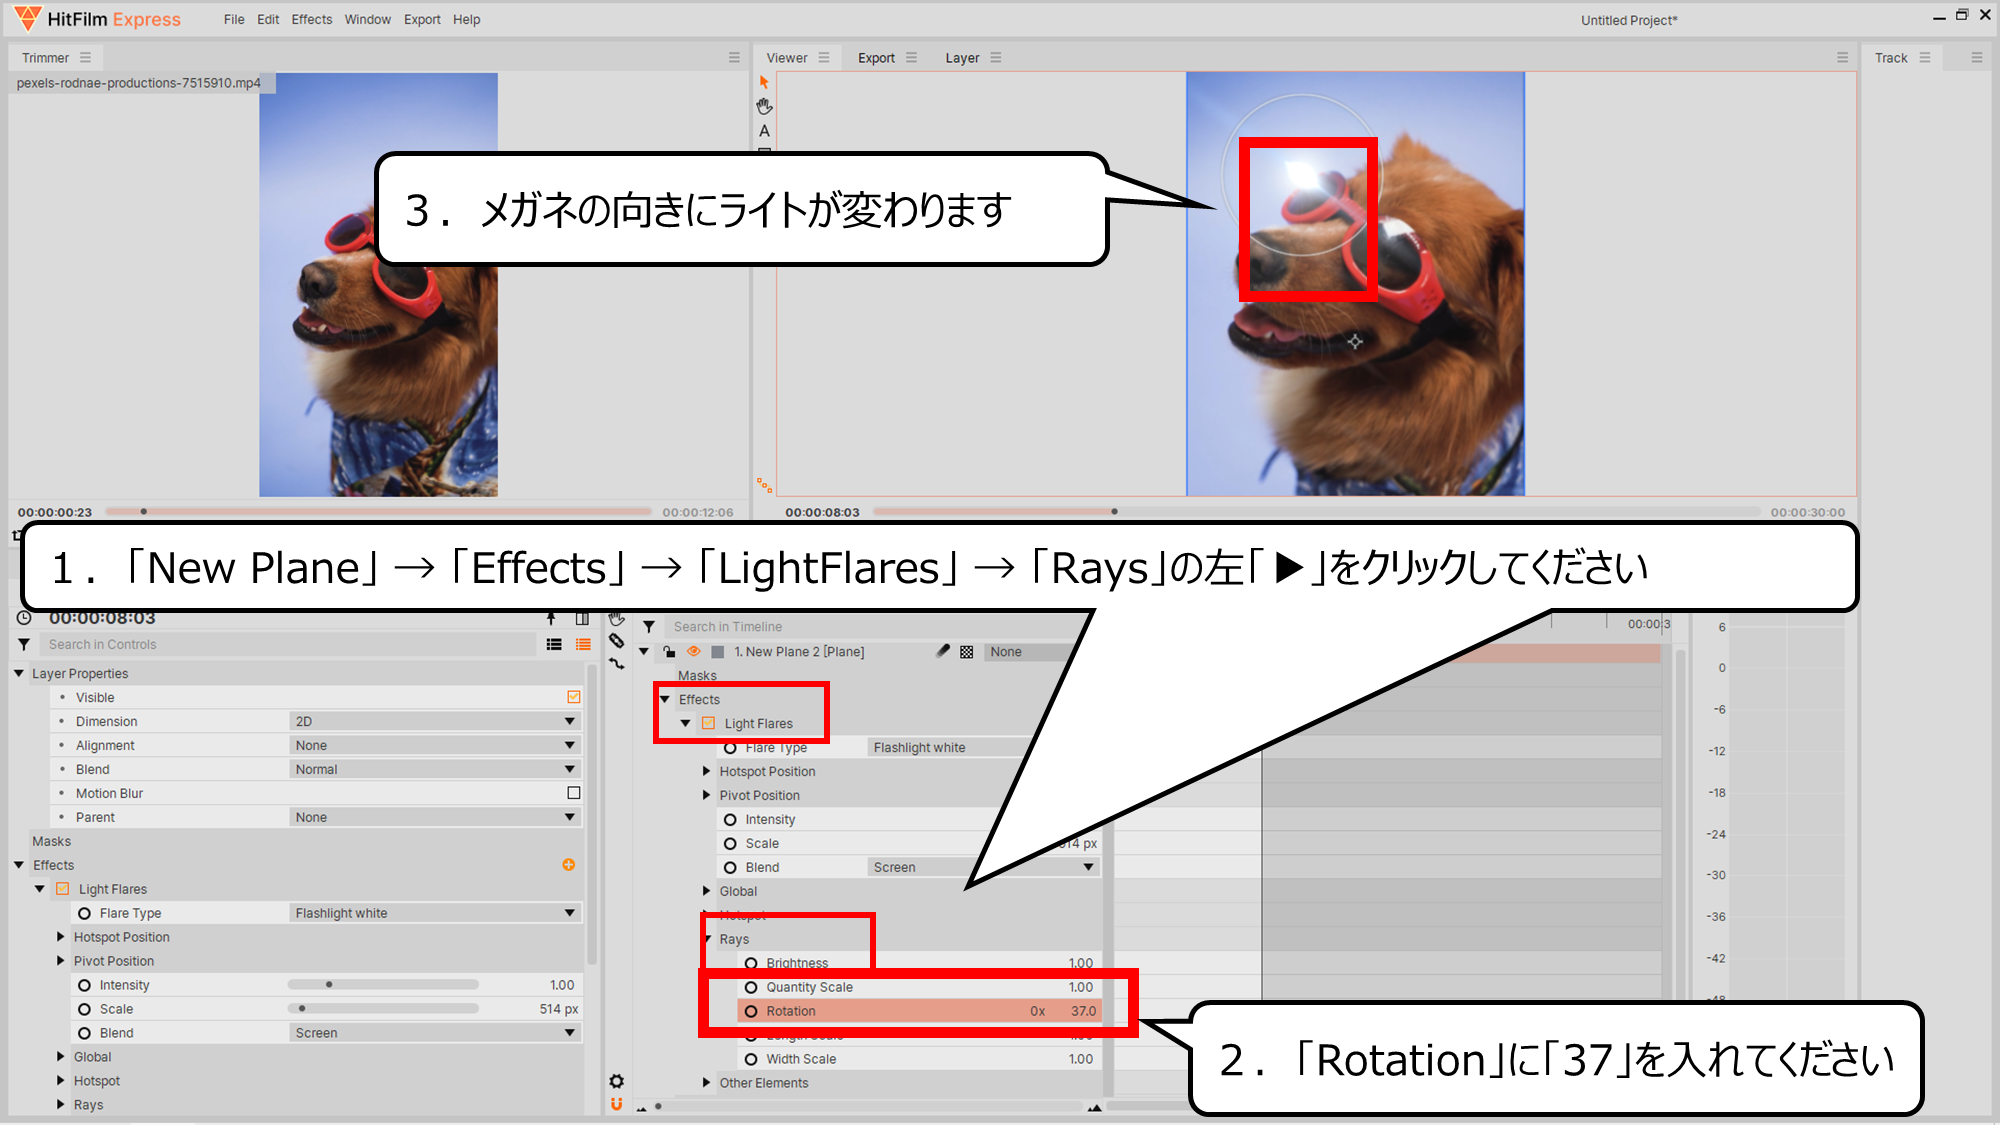
Task: Open the Blend Normal dropdown
Action: point(435,769)
